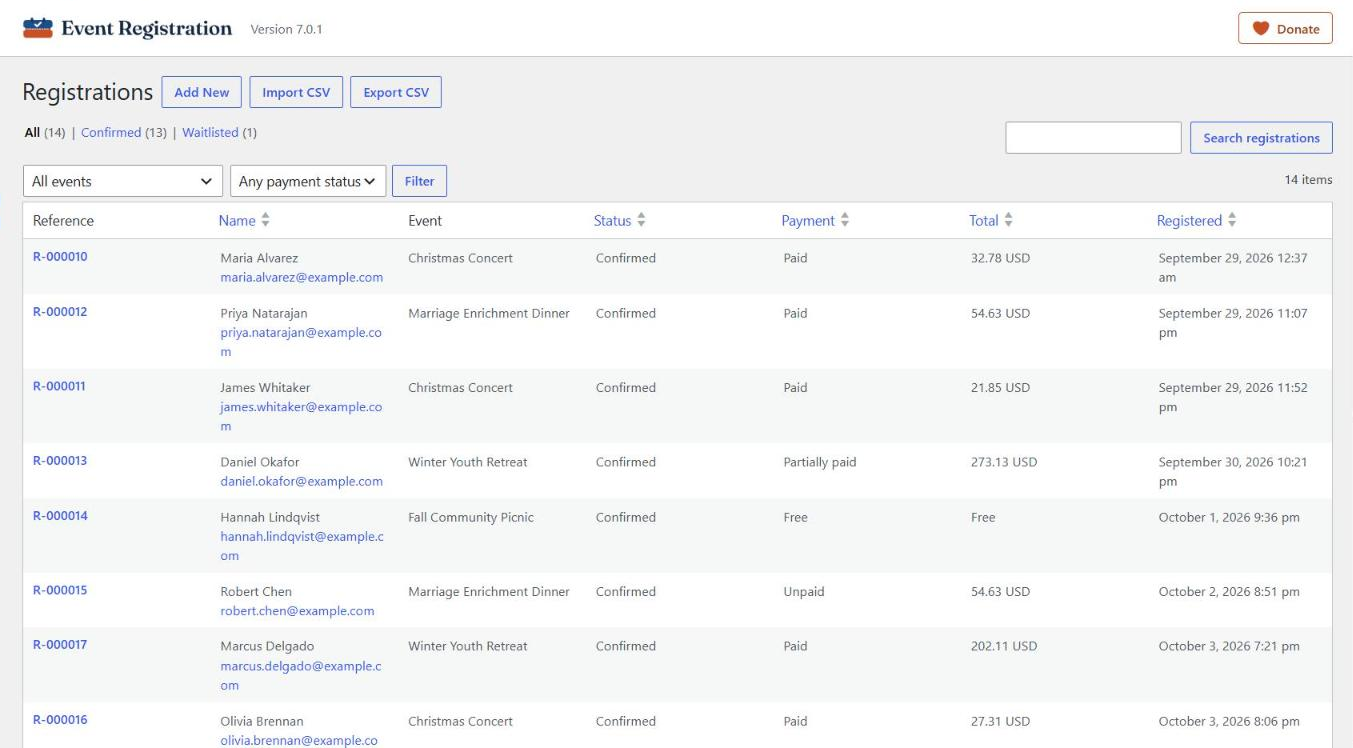Screen dimensions: 1353x748
Task: Open the All events dropdown
Action: click(x=123, y=181)
